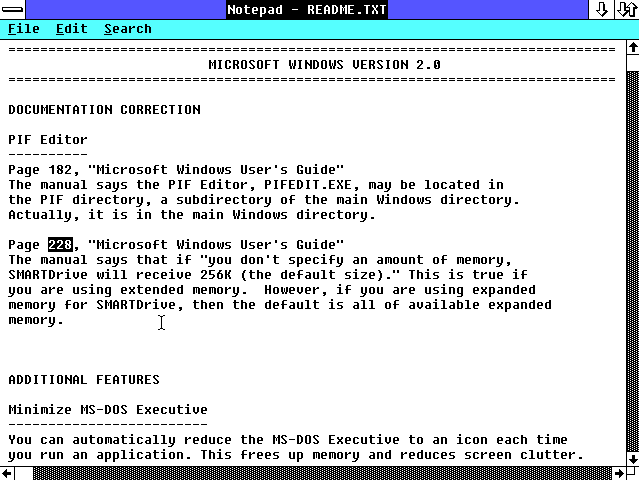
Task: Click the horizontal scrollbar thumb box
Action: 24,473
